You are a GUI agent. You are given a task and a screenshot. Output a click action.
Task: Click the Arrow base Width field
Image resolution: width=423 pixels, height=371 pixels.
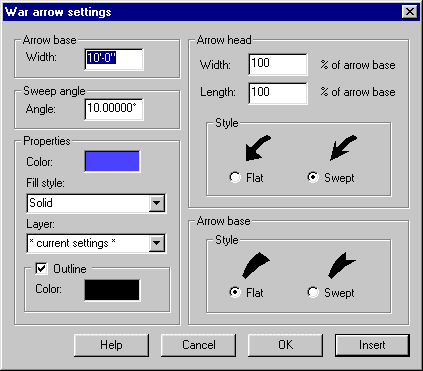coord(114,59)
